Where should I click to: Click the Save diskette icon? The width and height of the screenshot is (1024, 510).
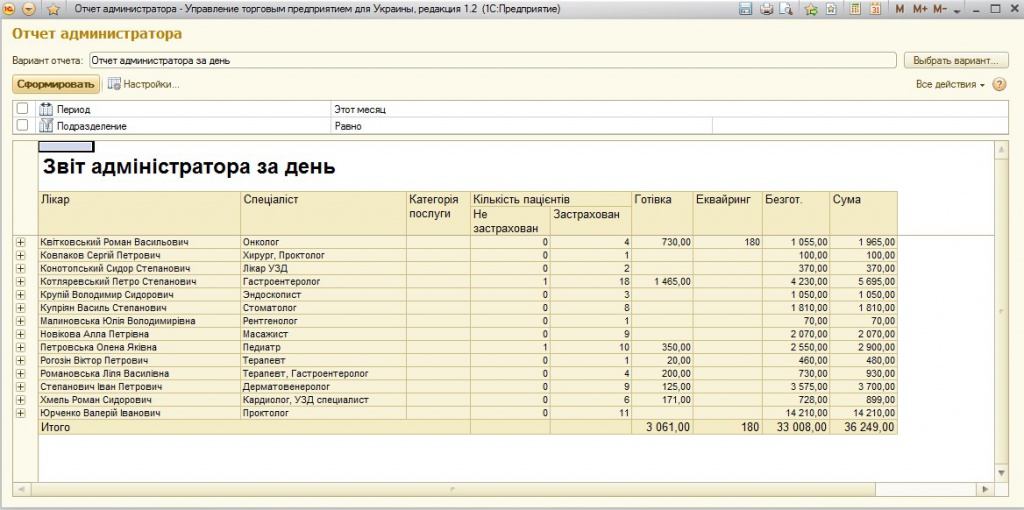745,9
